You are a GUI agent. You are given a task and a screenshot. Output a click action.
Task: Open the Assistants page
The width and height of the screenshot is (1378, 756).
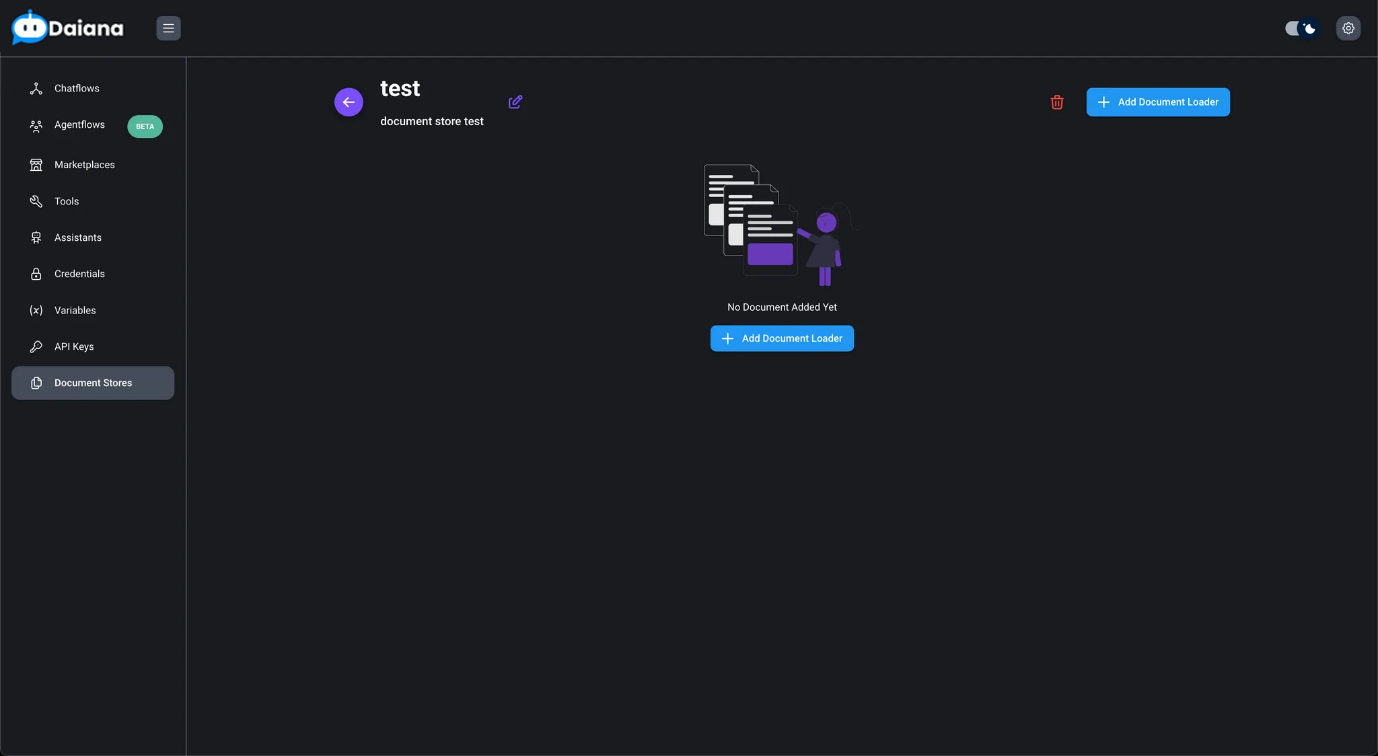point(78,238)
